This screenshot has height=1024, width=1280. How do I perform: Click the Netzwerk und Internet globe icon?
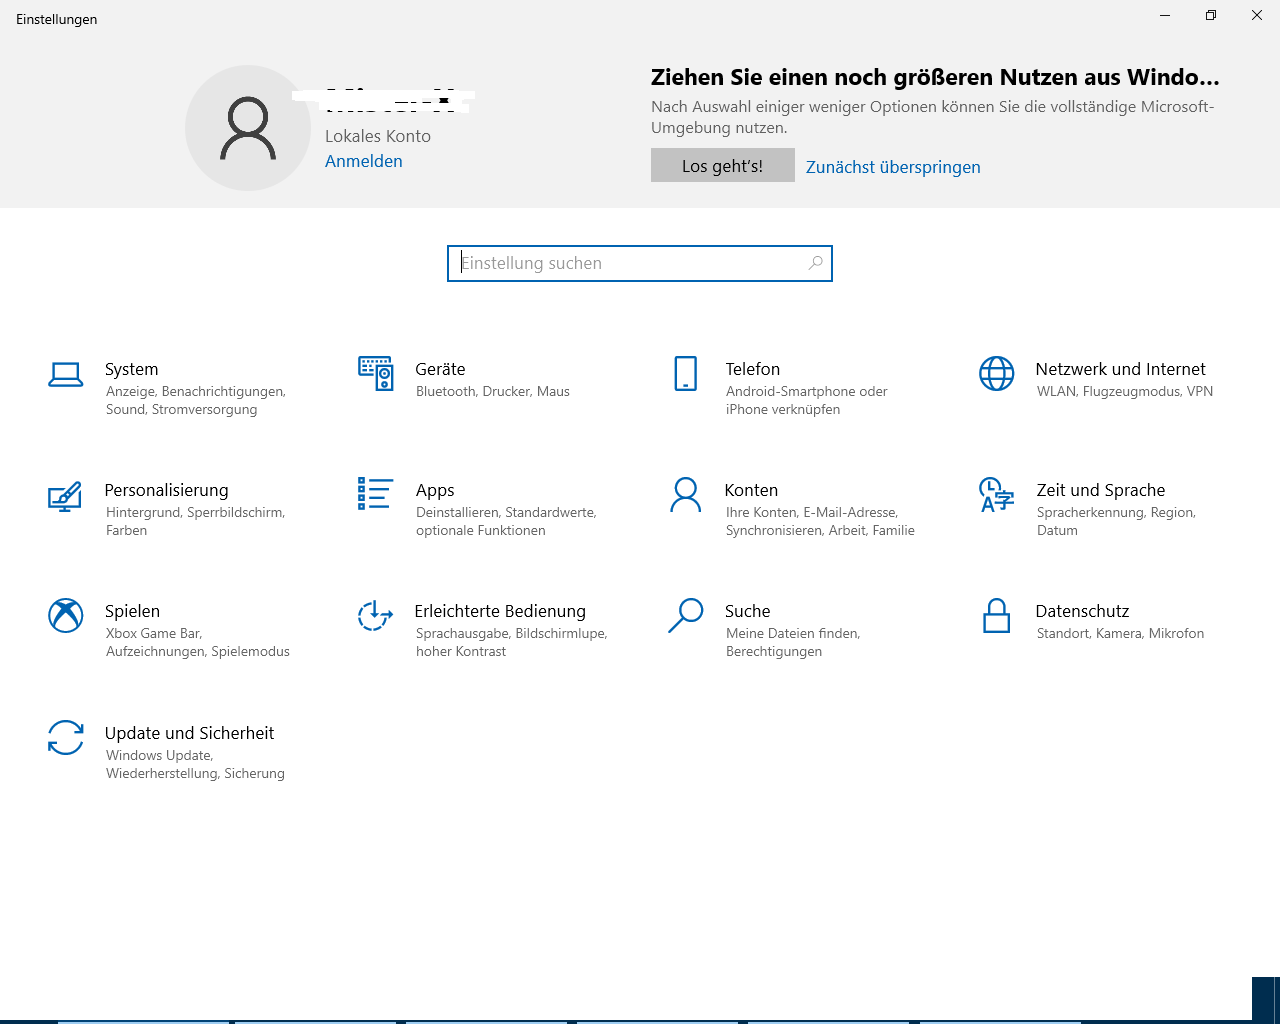click(x=996, y=374)
